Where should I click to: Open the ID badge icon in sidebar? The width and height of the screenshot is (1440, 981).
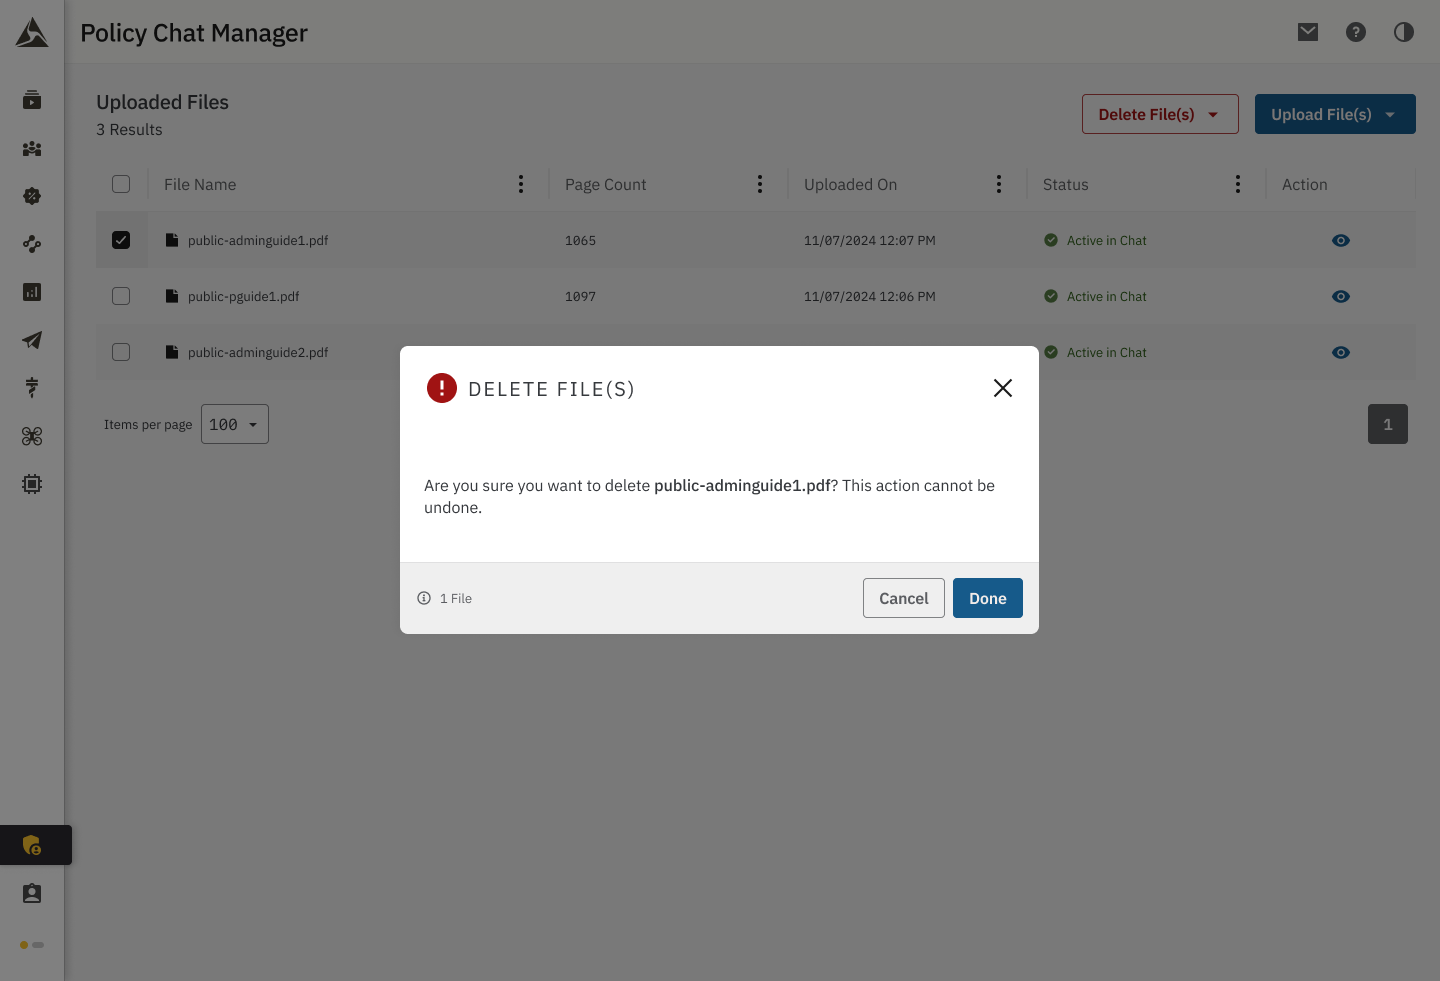tap(32, 893)
